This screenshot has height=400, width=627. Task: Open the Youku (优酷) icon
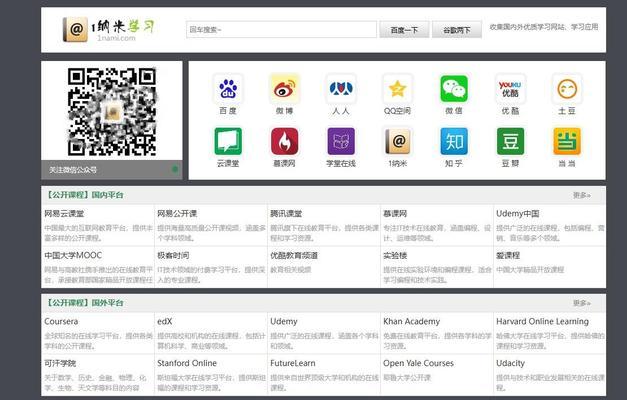pyautogui.click(x=510, y=89)
